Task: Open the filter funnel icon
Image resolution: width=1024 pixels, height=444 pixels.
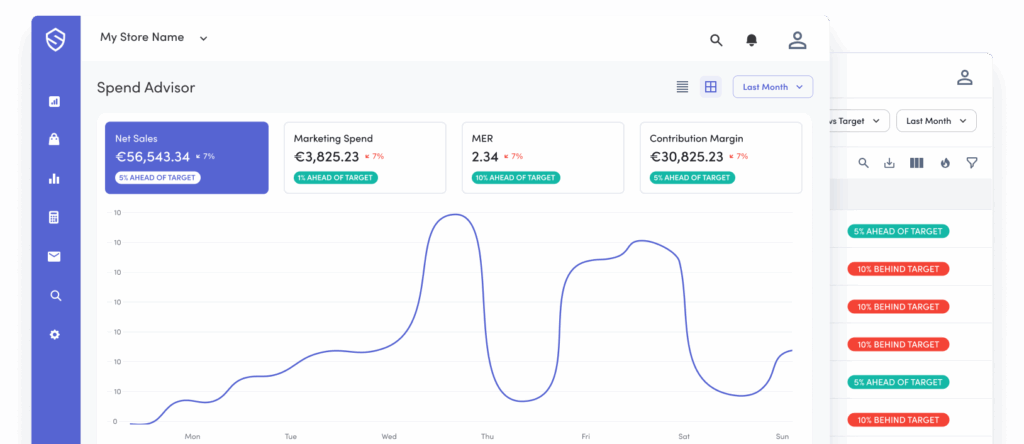Action: pyautogui.click(x=971, y=163)
